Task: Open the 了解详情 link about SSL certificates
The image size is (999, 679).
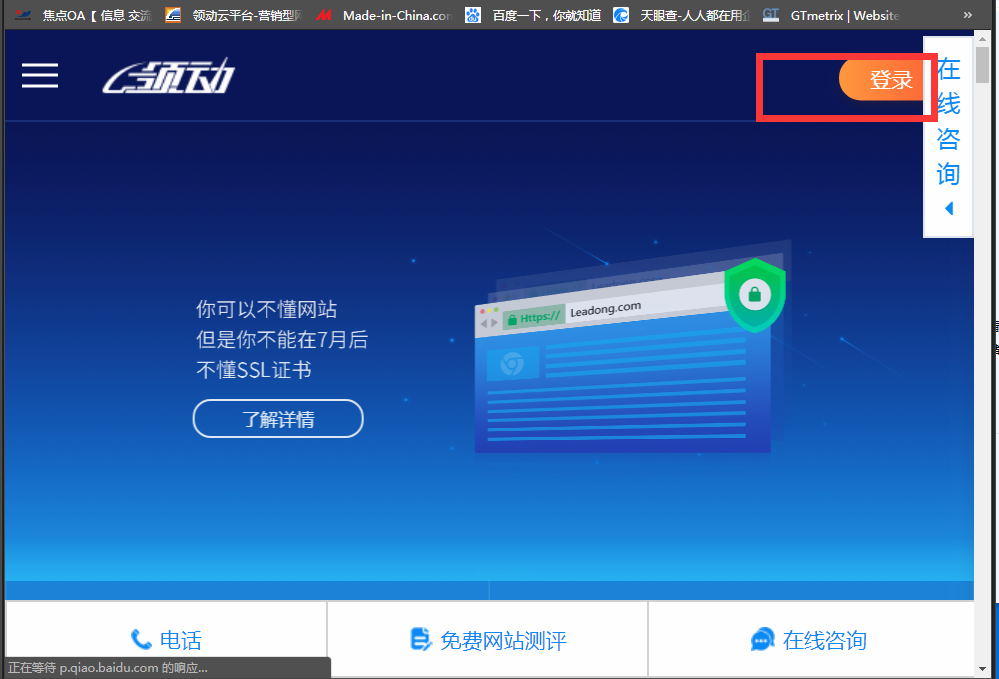Action: coord(277,418)
